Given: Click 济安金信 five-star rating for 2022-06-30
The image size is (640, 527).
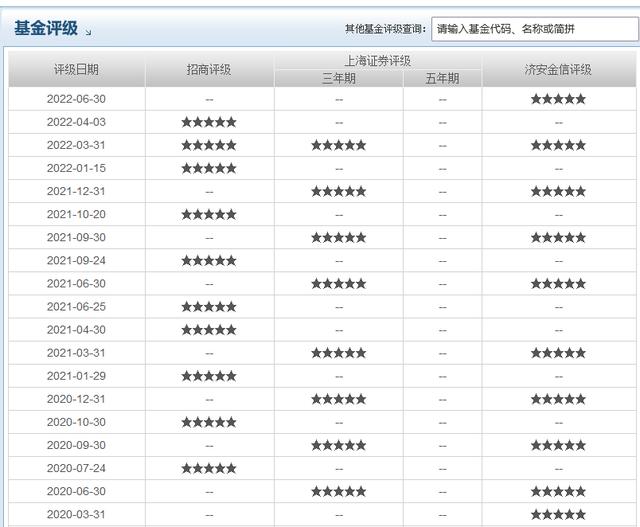Looking at the screenshot, I should [x=558, y=99].
